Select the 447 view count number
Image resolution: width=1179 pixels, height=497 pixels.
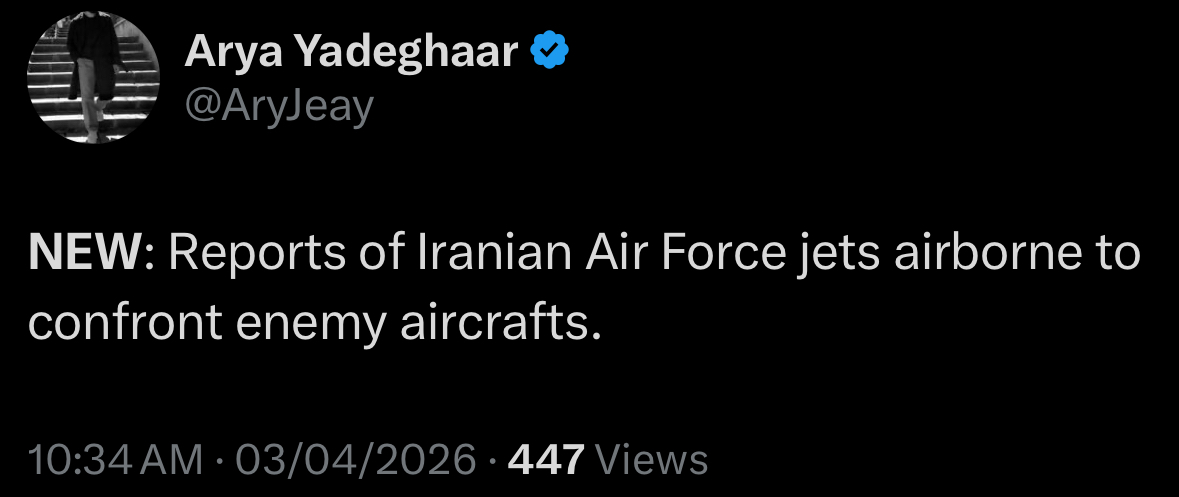(547, 459)
